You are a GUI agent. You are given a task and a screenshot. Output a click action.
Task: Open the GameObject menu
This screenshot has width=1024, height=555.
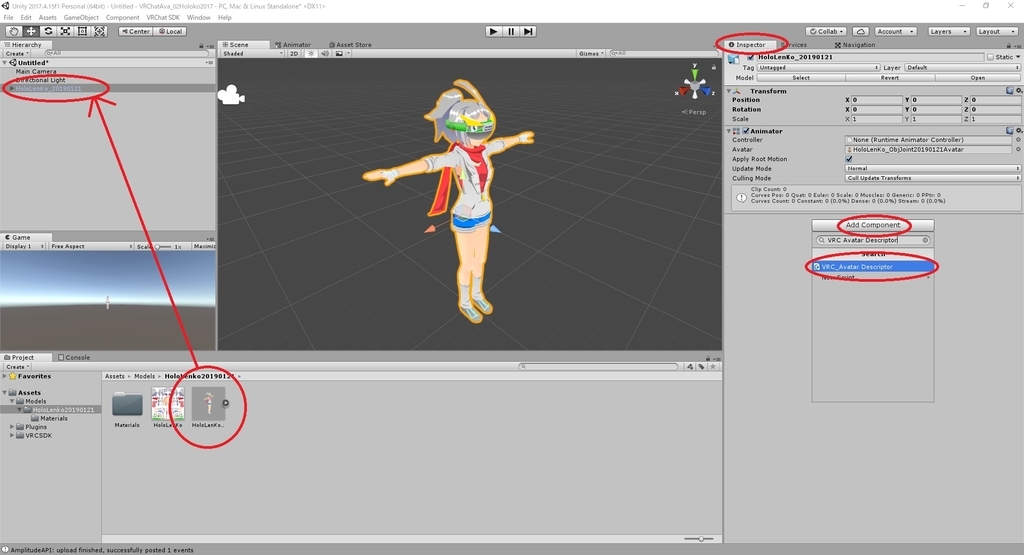click(x=81, y=18)
